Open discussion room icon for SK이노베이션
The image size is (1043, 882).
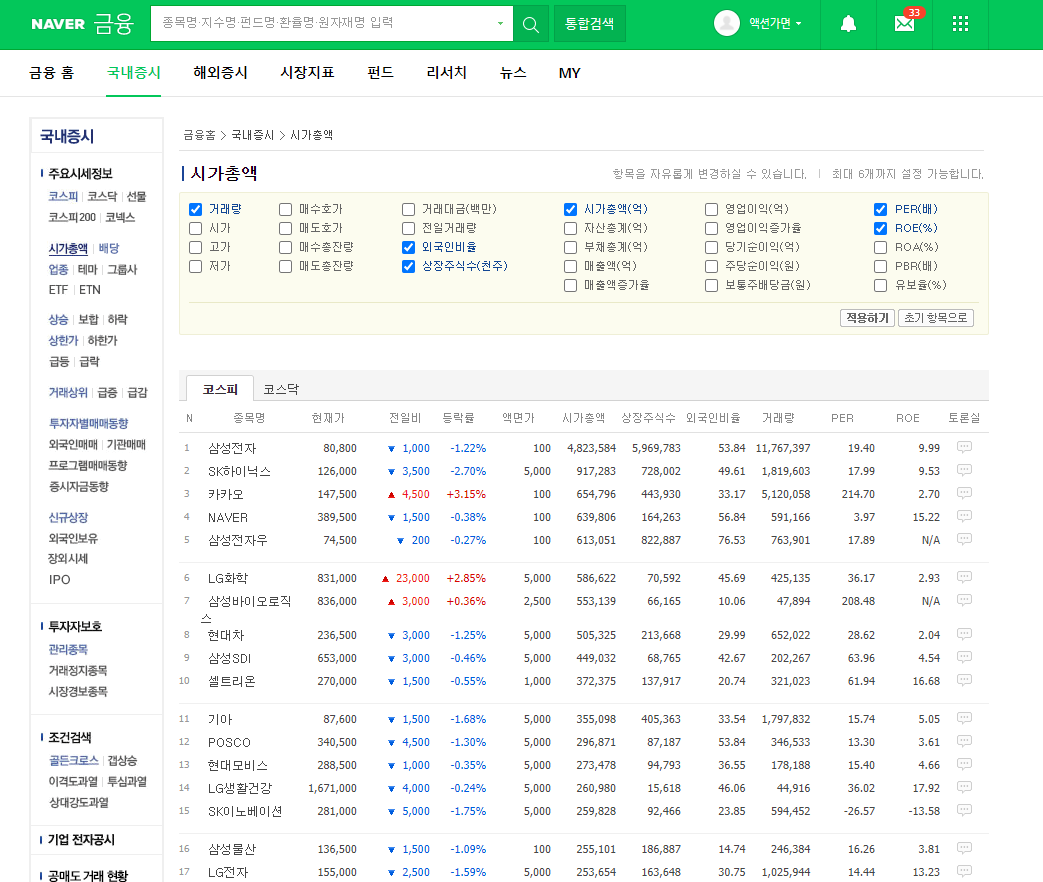click(964, 810)
